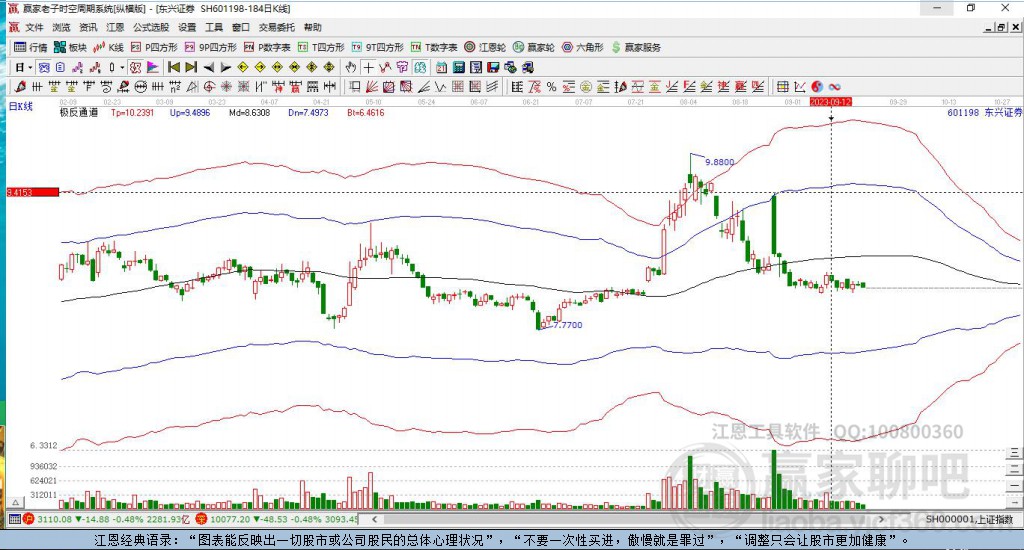
Task: Select the red pencil drawing tool
Action: pos(20,86)
